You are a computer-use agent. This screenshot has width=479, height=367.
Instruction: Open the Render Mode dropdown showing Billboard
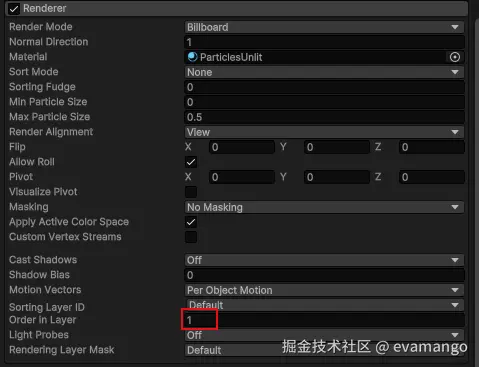pos(324,27)
